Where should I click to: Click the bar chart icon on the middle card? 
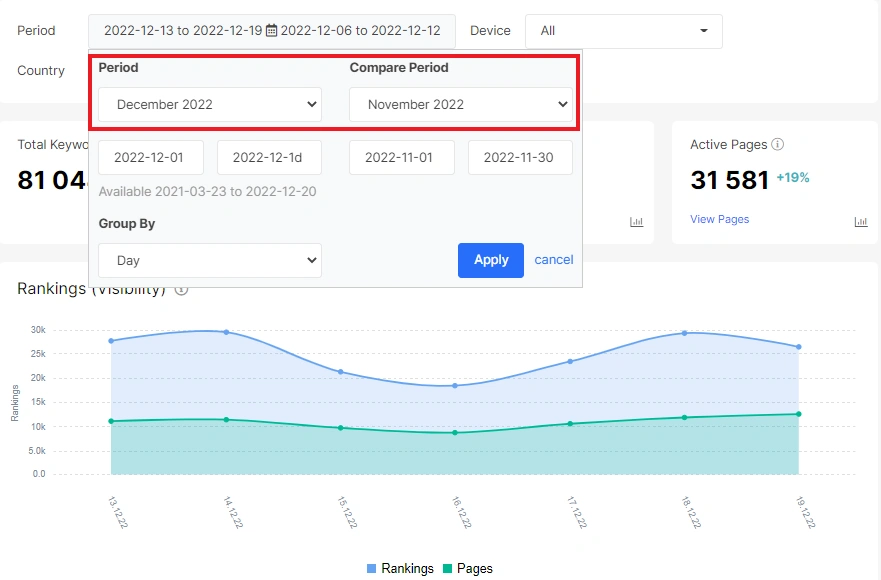637,222
